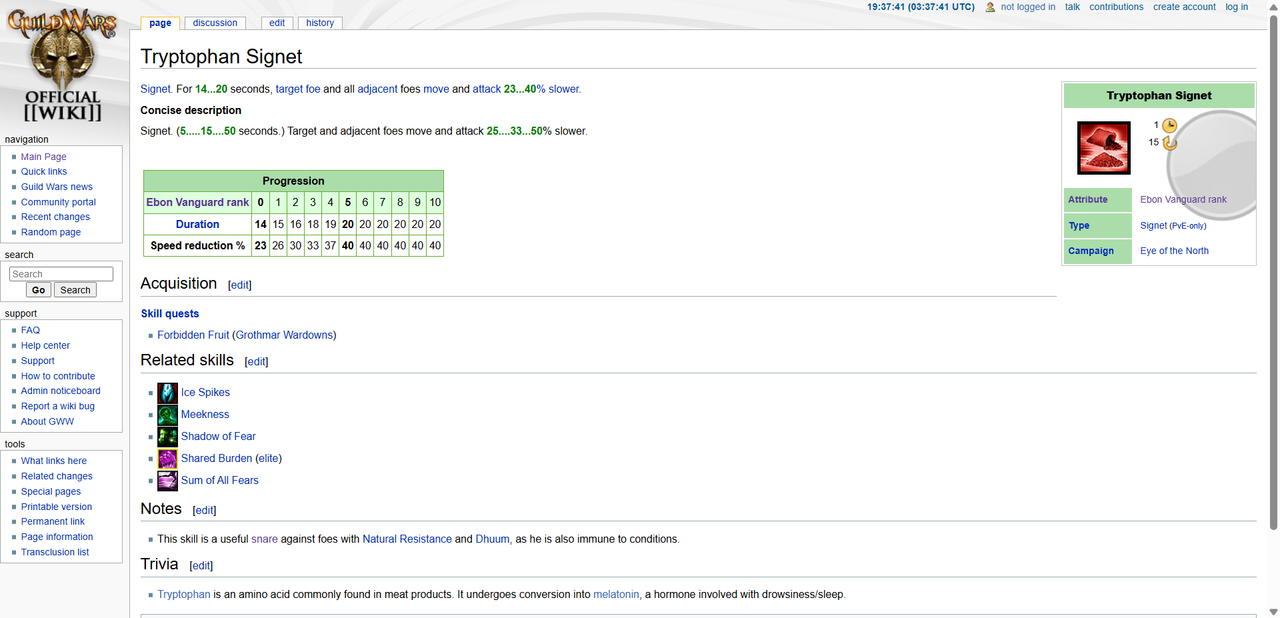Open Admin noticeboard
Image resolution: width=1280 pixels, height=618 pixels.
click(x=61, y=391)
